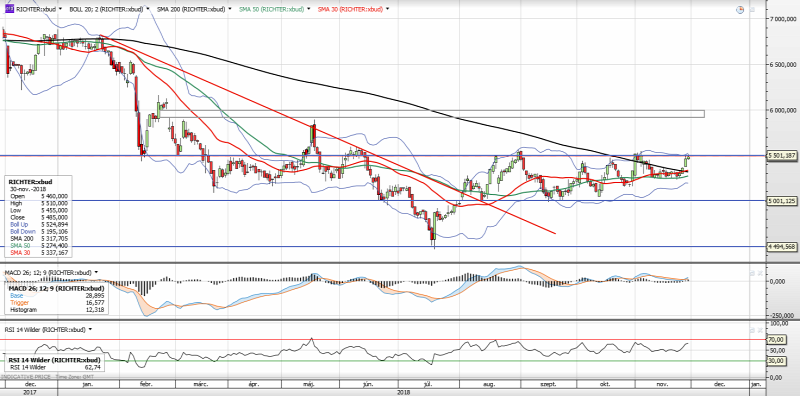Click the Boll Up 5 524,894 row

(39, 225)
